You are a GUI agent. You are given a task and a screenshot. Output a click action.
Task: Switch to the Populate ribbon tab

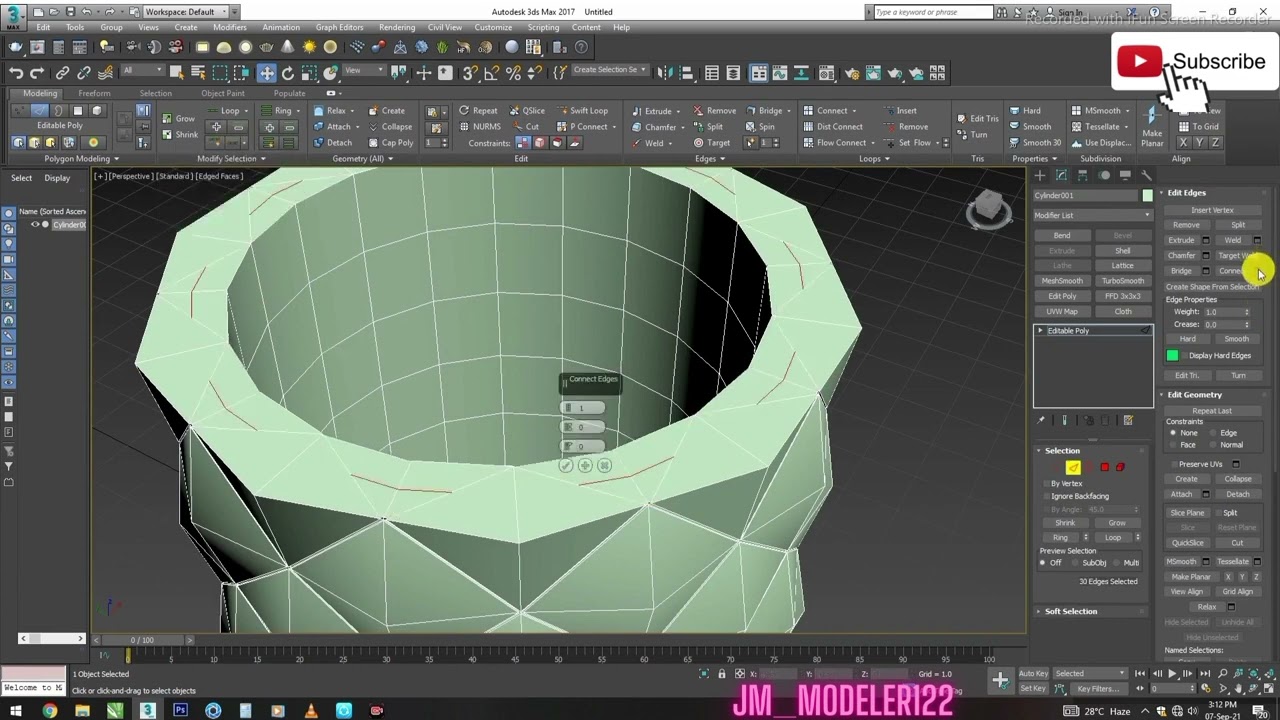click(289, 93)
